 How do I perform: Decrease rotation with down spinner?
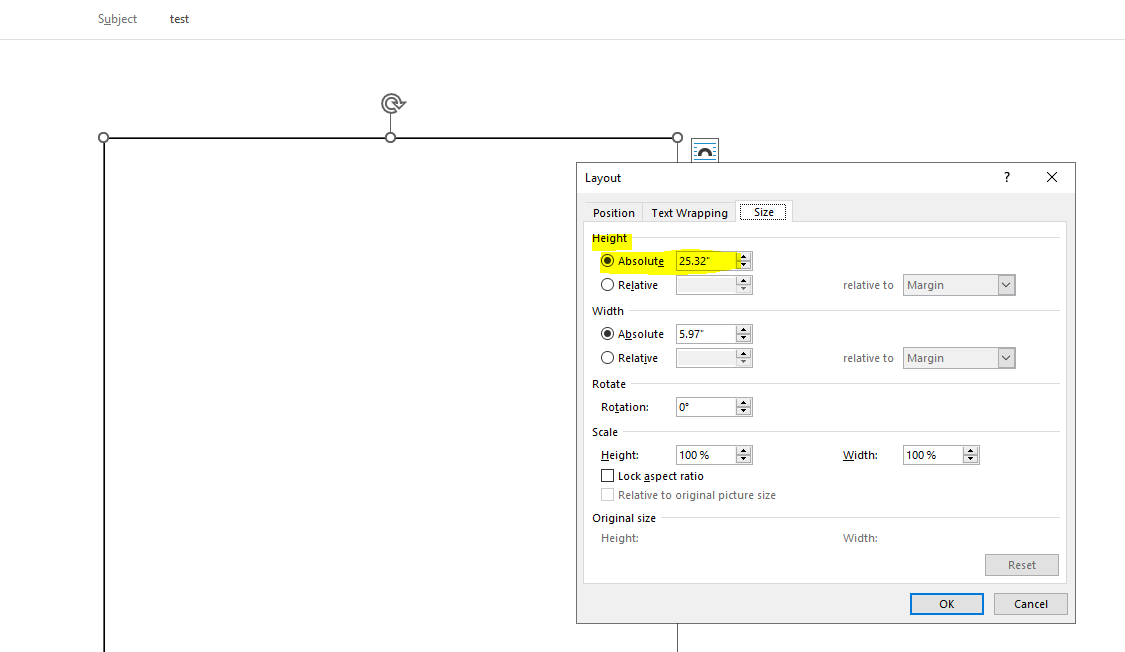744,412
